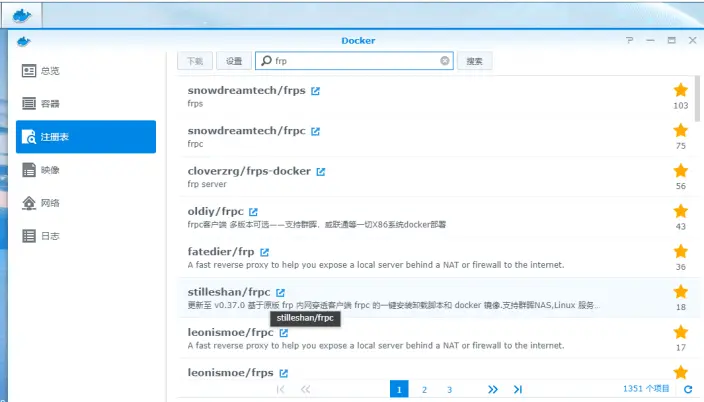This screenshot has width=704, height=402.
Task: Select the snowdreamtech/frpc image row
Action: 438,137
